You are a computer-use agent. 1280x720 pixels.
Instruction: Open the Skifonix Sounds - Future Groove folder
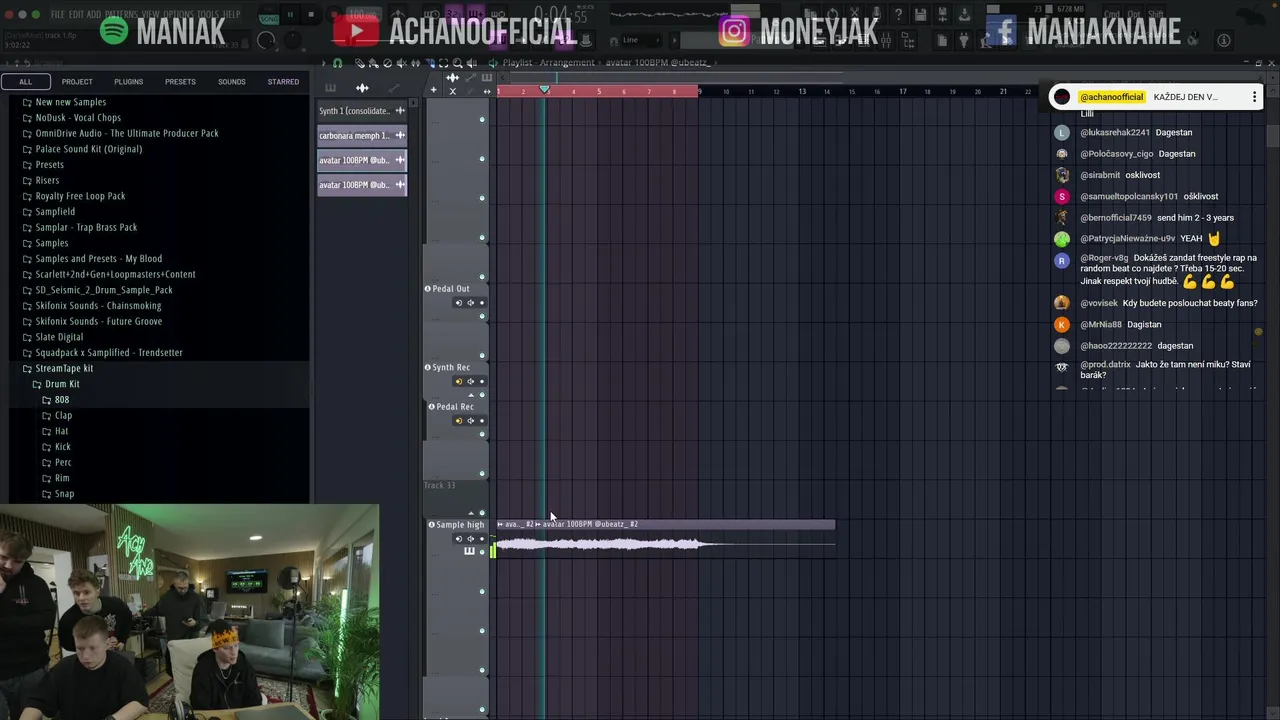coord(99,321)
